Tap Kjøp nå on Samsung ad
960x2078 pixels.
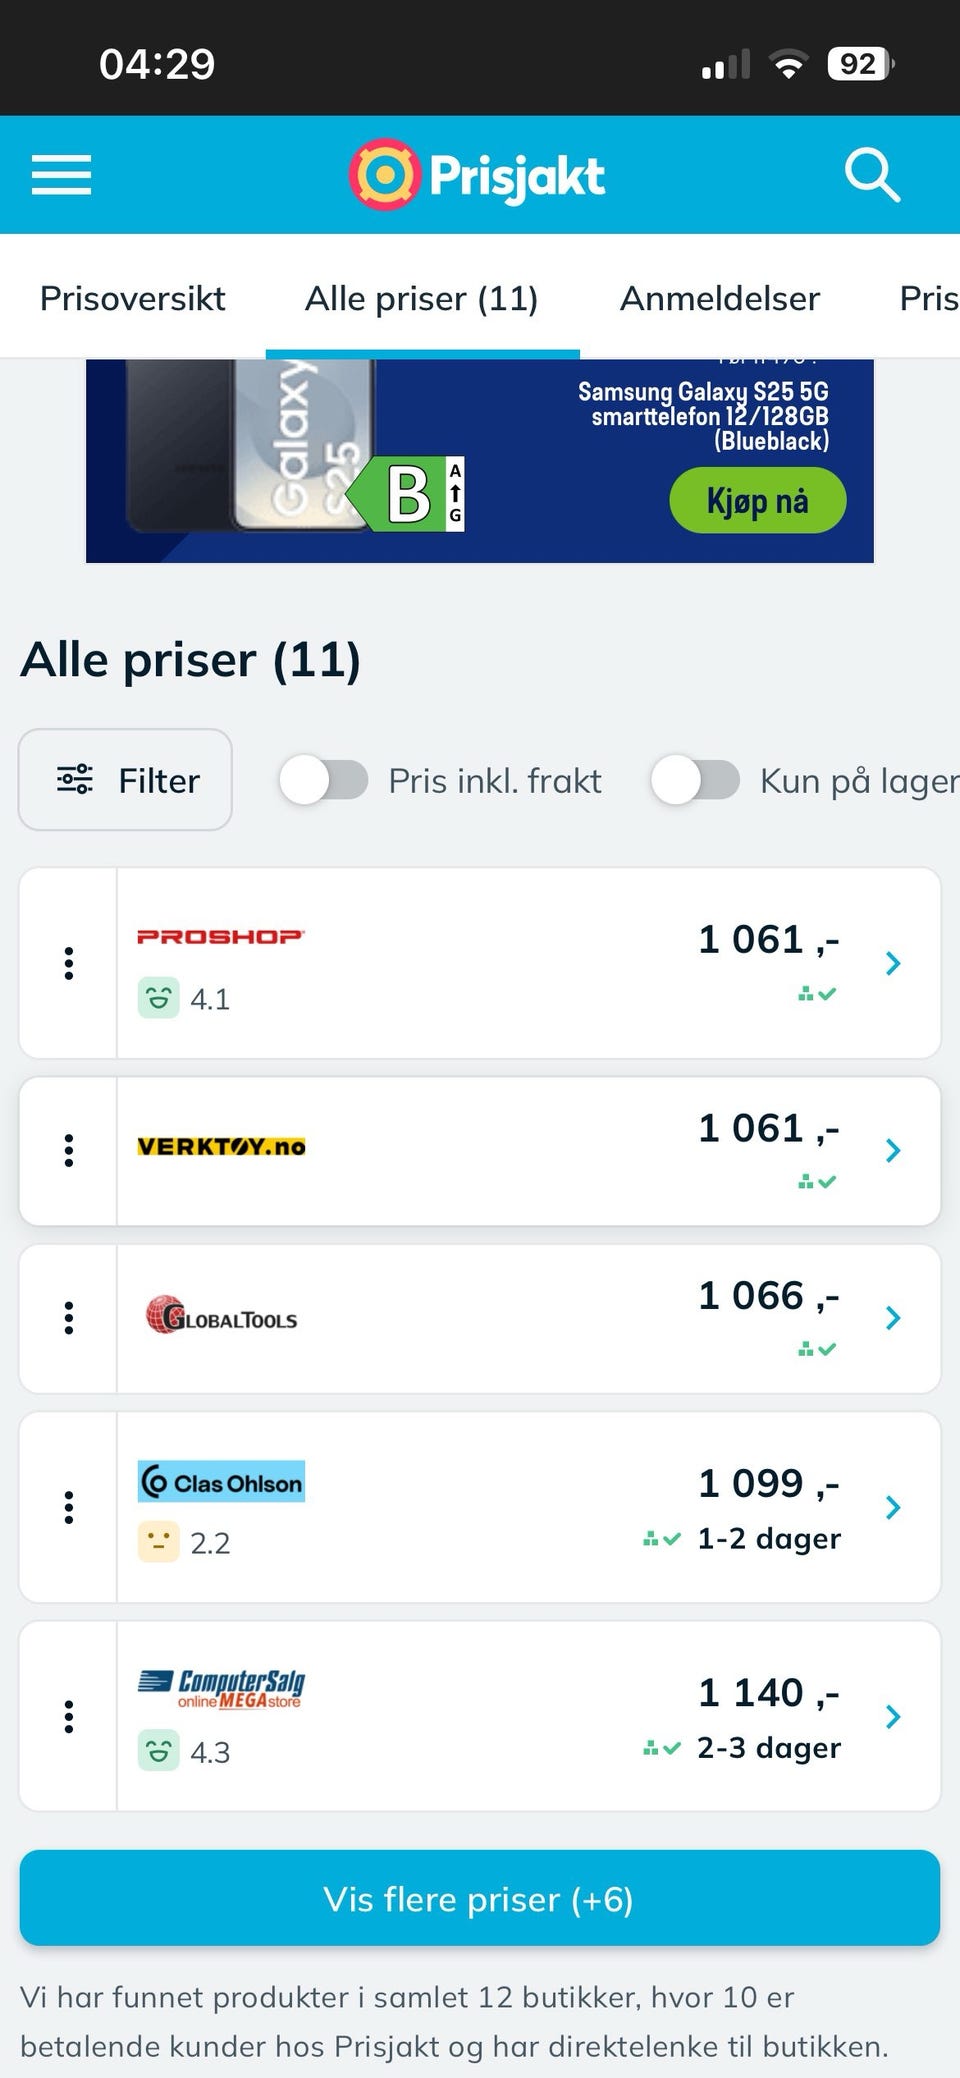click(757, 501)
